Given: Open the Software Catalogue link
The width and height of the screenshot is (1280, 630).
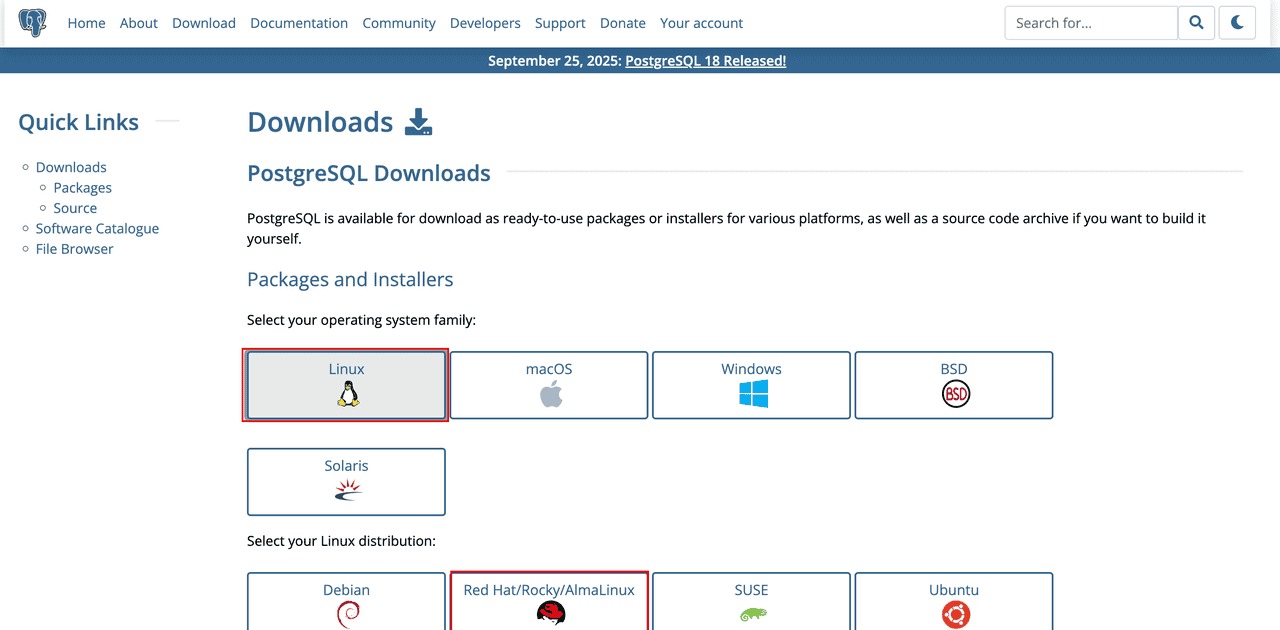Looking at the screenshot, I should 97,228.
